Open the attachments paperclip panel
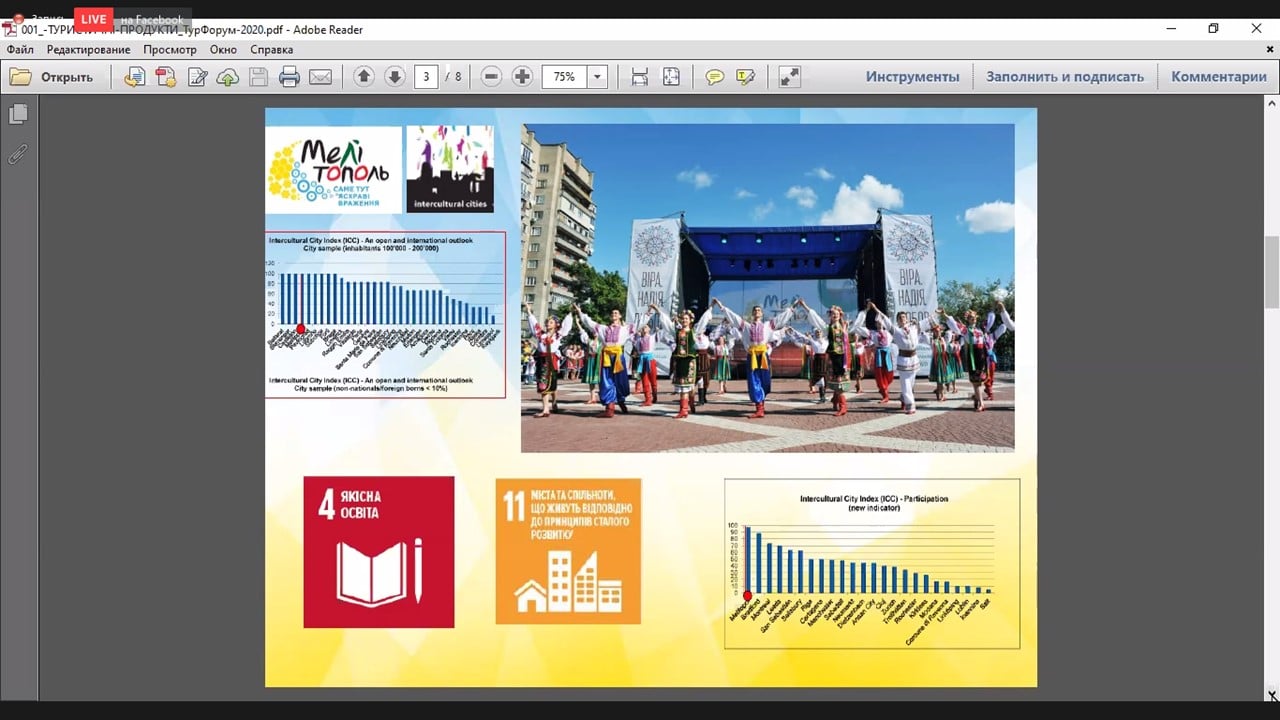 (18, 154)
